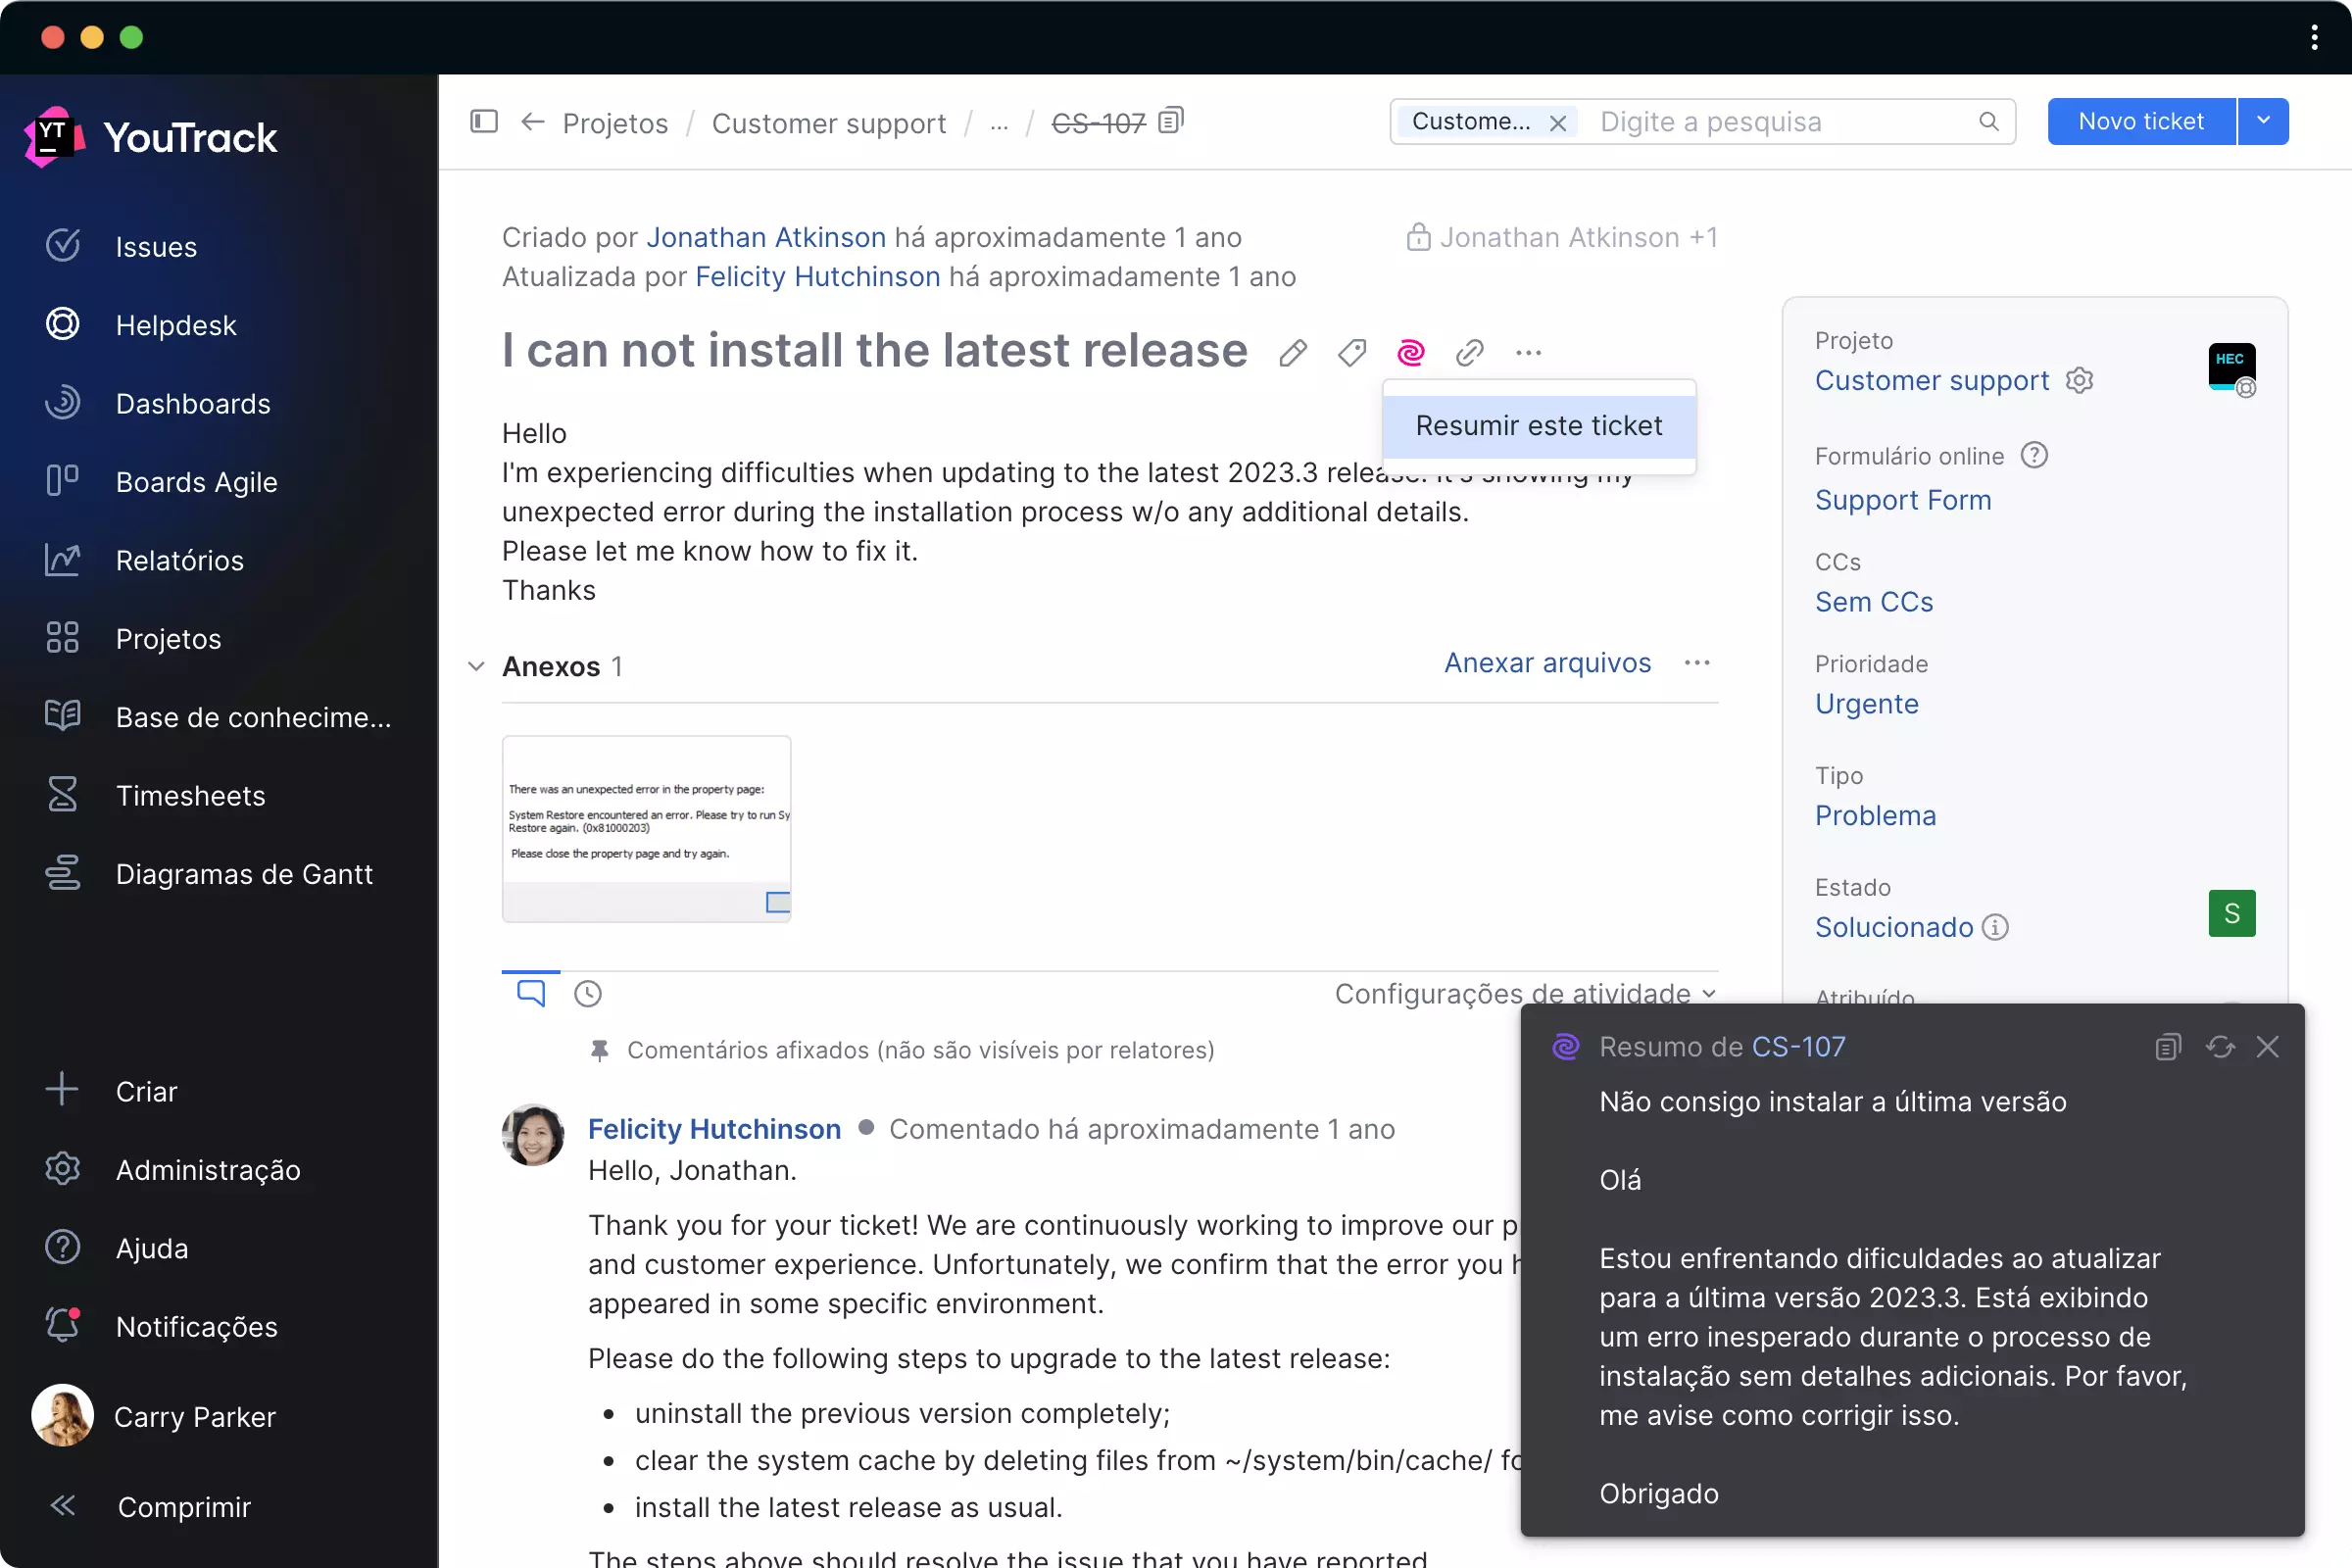
Task: Click Anexar arquivos link
Action: (1547, 663)
